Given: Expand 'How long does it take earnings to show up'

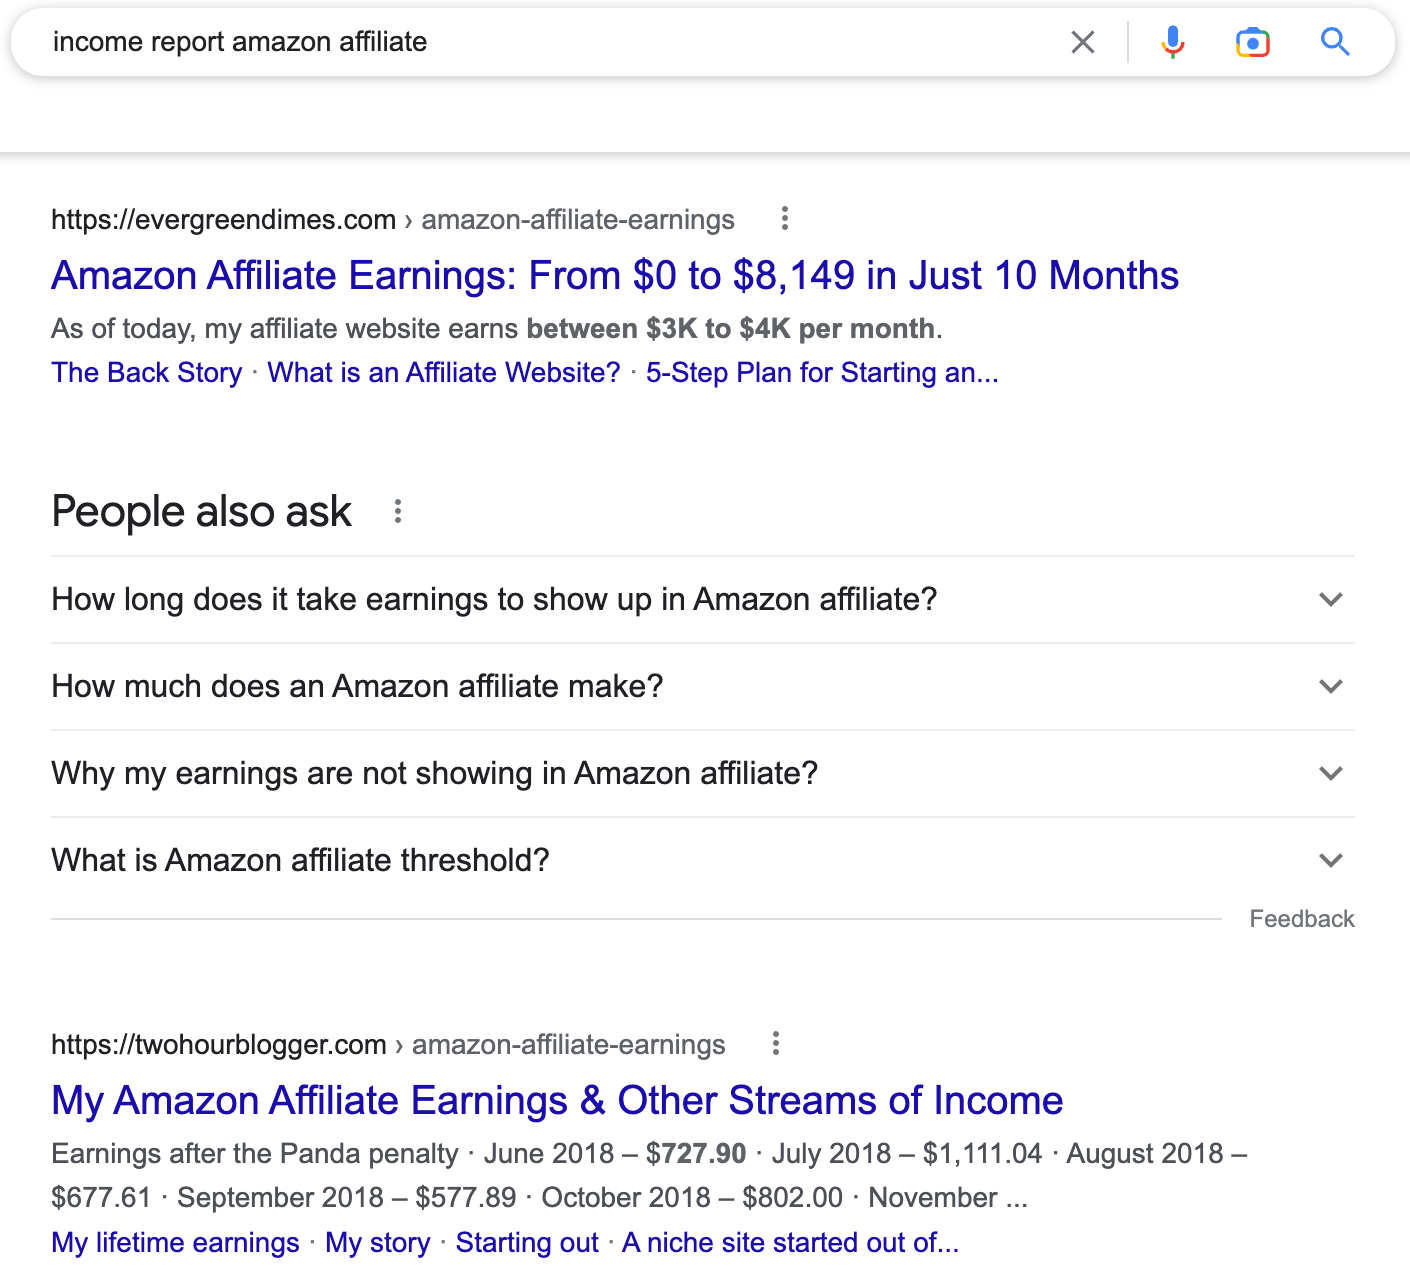Looking at the screenshot, I should click(x=1330, y=600).
